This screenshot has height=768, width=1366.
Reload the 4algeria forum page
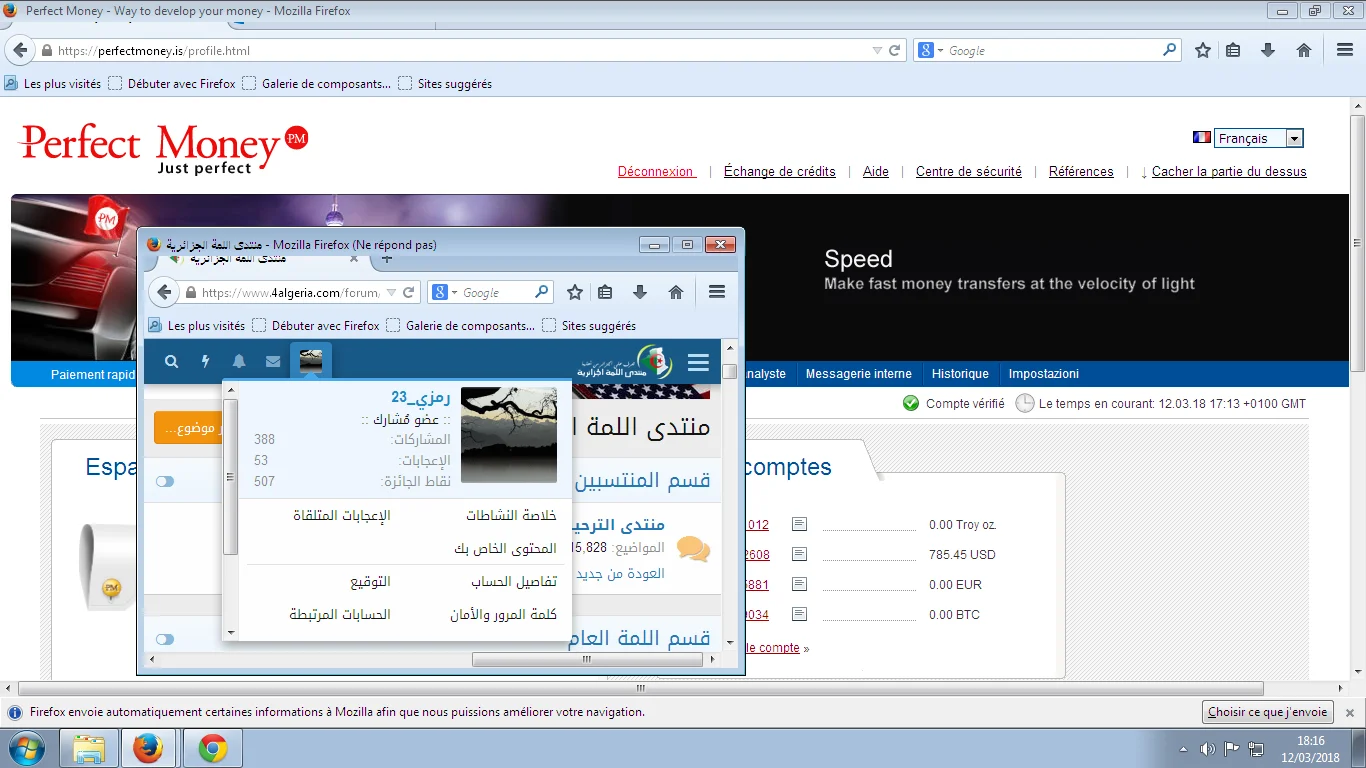[x=409, y=293]
